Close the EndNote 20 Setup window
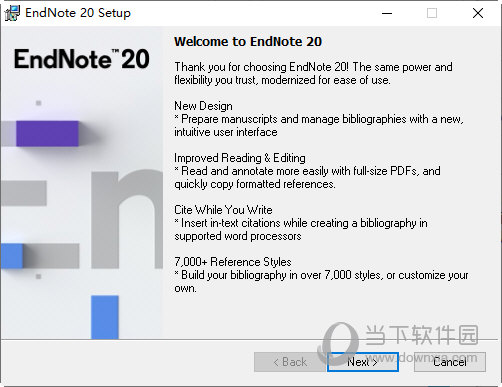Viewport: 502px width, 387px height. 478,13
